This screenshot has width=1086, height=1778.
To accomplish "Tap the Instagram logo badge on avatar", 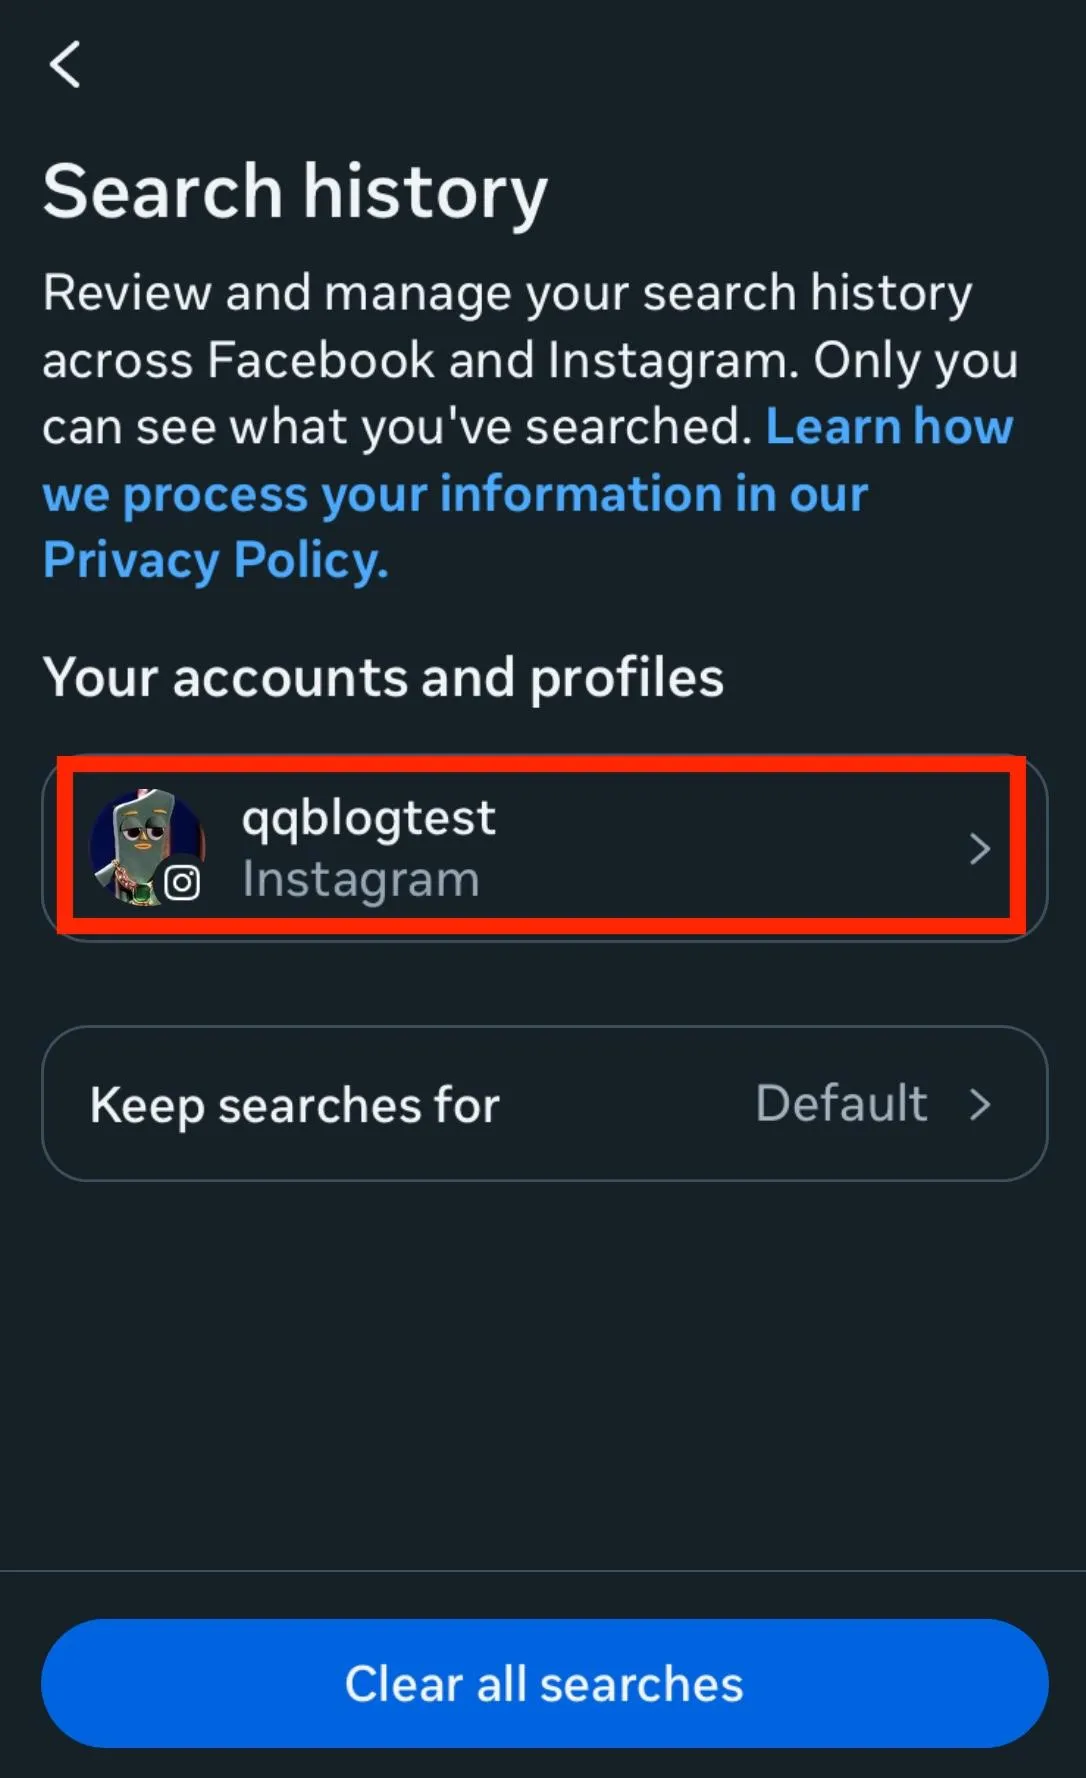I will click(x=182, y=882).
